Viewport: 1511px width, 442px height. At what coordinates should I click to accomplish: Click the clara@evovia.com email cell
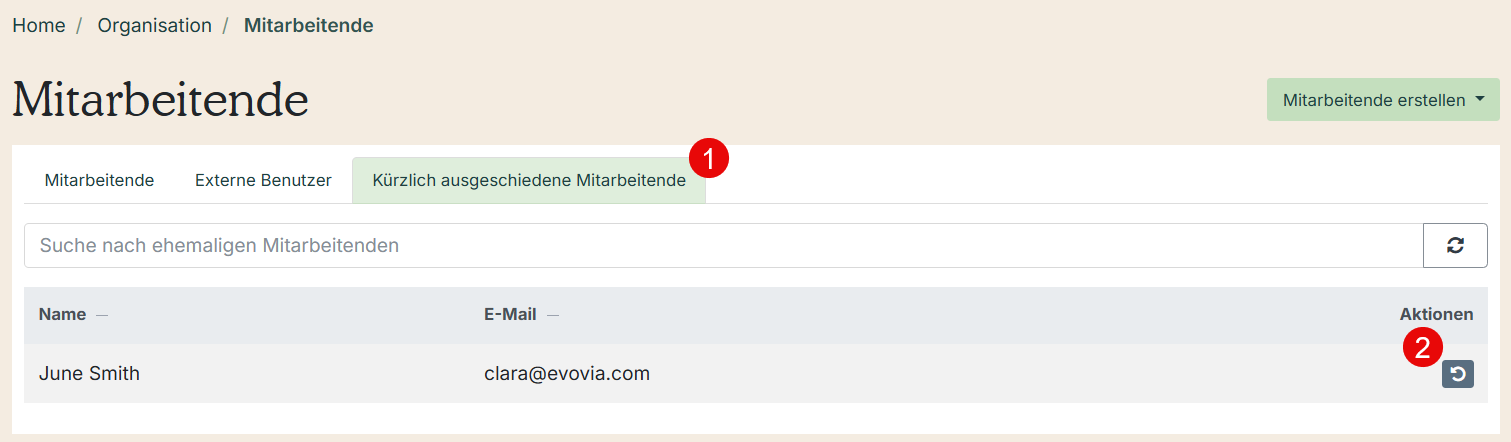[x=567, y=374]
